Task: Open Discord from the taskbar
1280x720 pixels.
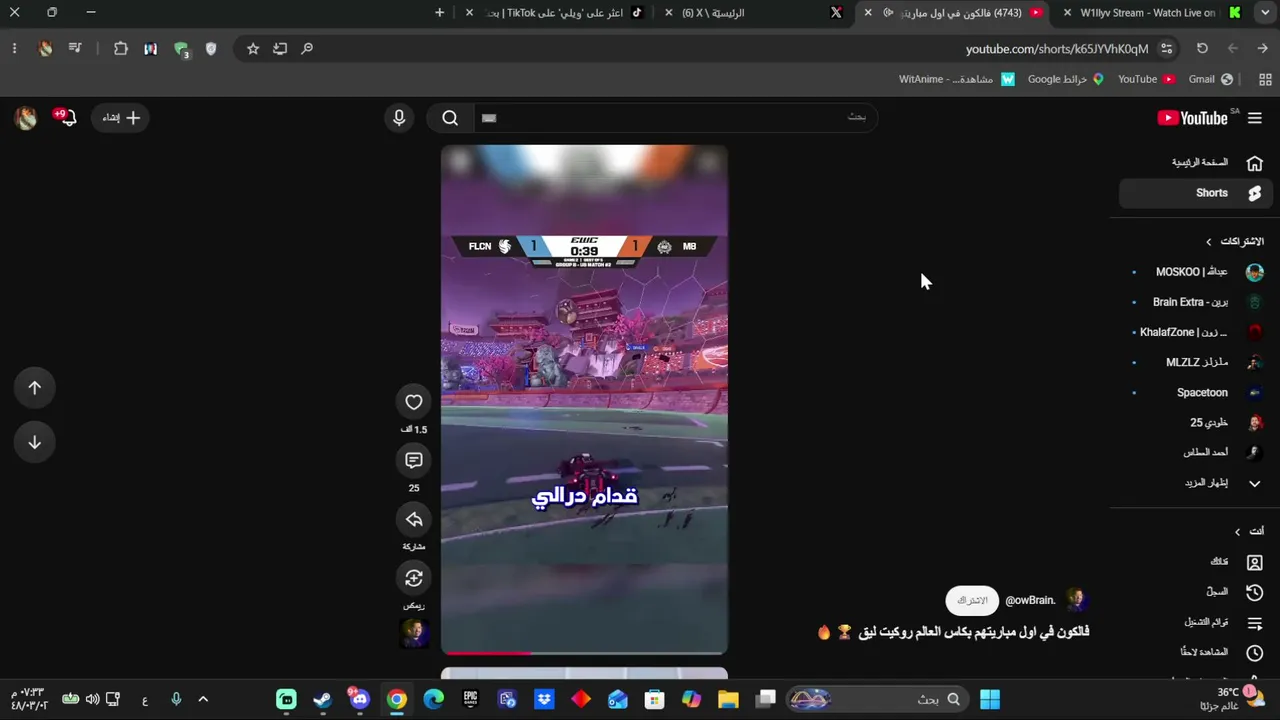Action: tap(360, 699)
